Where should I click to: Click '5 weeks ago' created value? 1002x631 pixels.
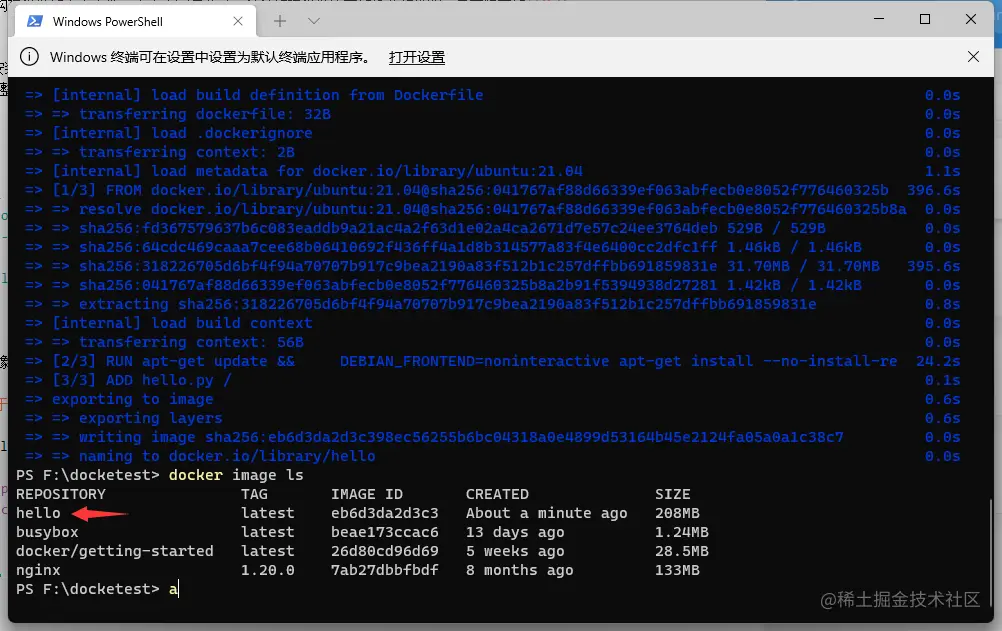point(515,551)
